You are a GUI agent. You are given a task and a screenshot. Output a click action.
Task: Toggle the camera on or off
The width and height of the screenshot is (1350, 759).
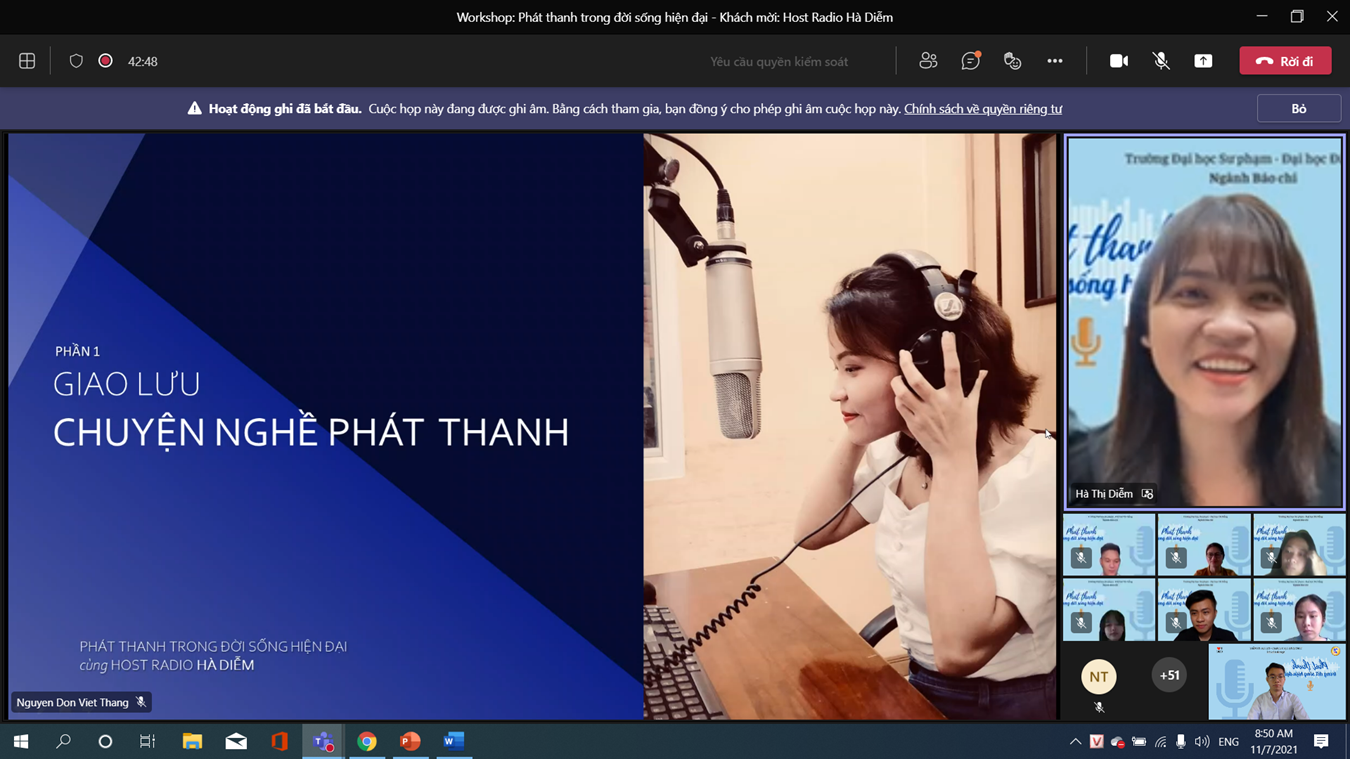point(1119,61)
